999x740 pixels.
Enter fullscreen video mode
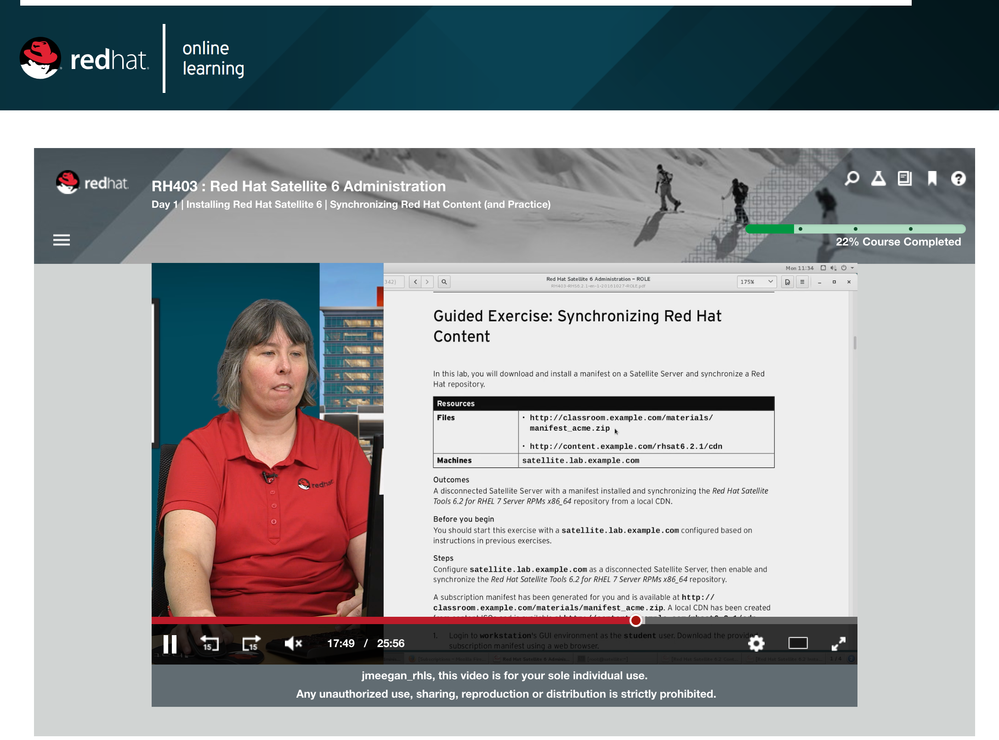pos(839,644)
